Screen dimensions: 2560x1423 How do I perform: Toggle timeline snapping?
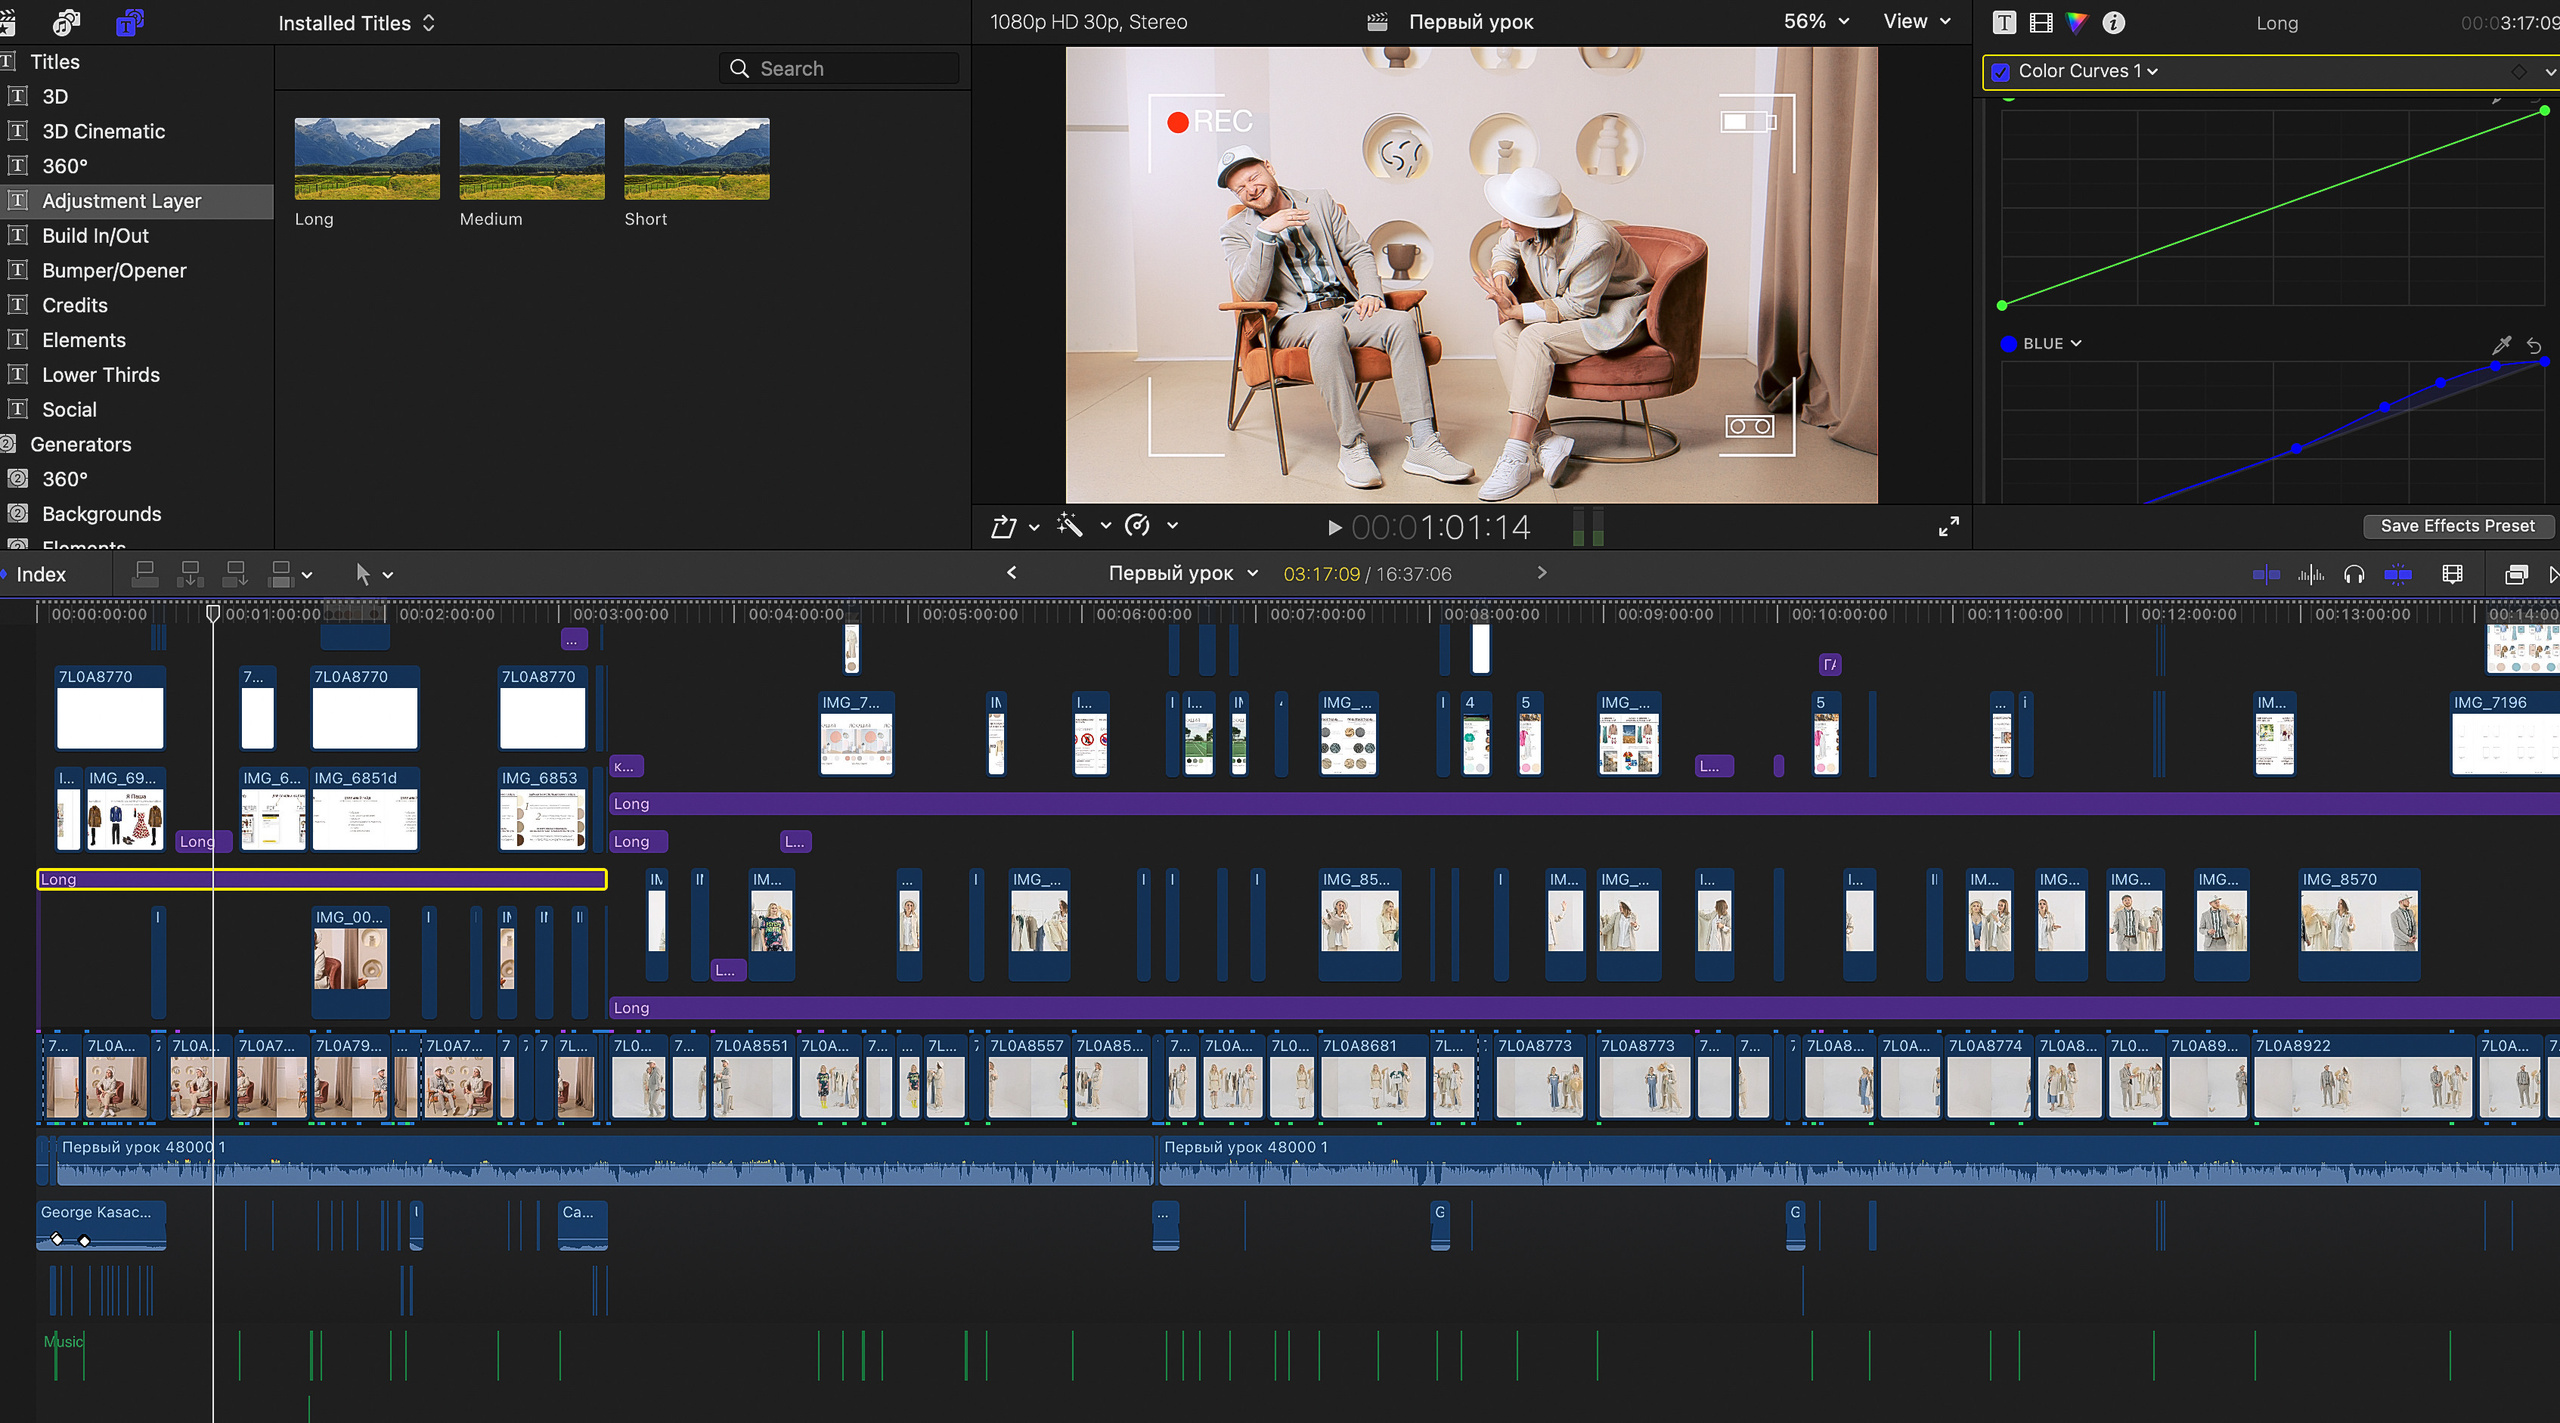[2398, 574]
